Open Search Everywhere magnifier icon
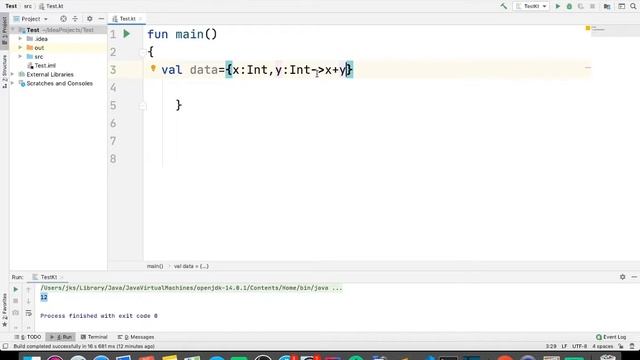Image resolution: width=640 pixels, height=360 pixels. (633, 6)
